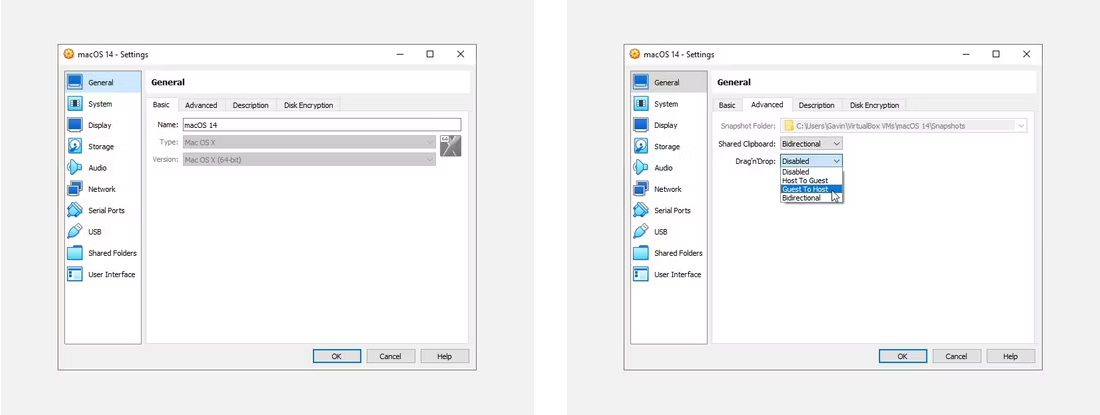This screenshot has width=1100, height=415.
Task: Collapse the Drag'n'Drop dropdown showing Disabled
Action: [811, 161]
